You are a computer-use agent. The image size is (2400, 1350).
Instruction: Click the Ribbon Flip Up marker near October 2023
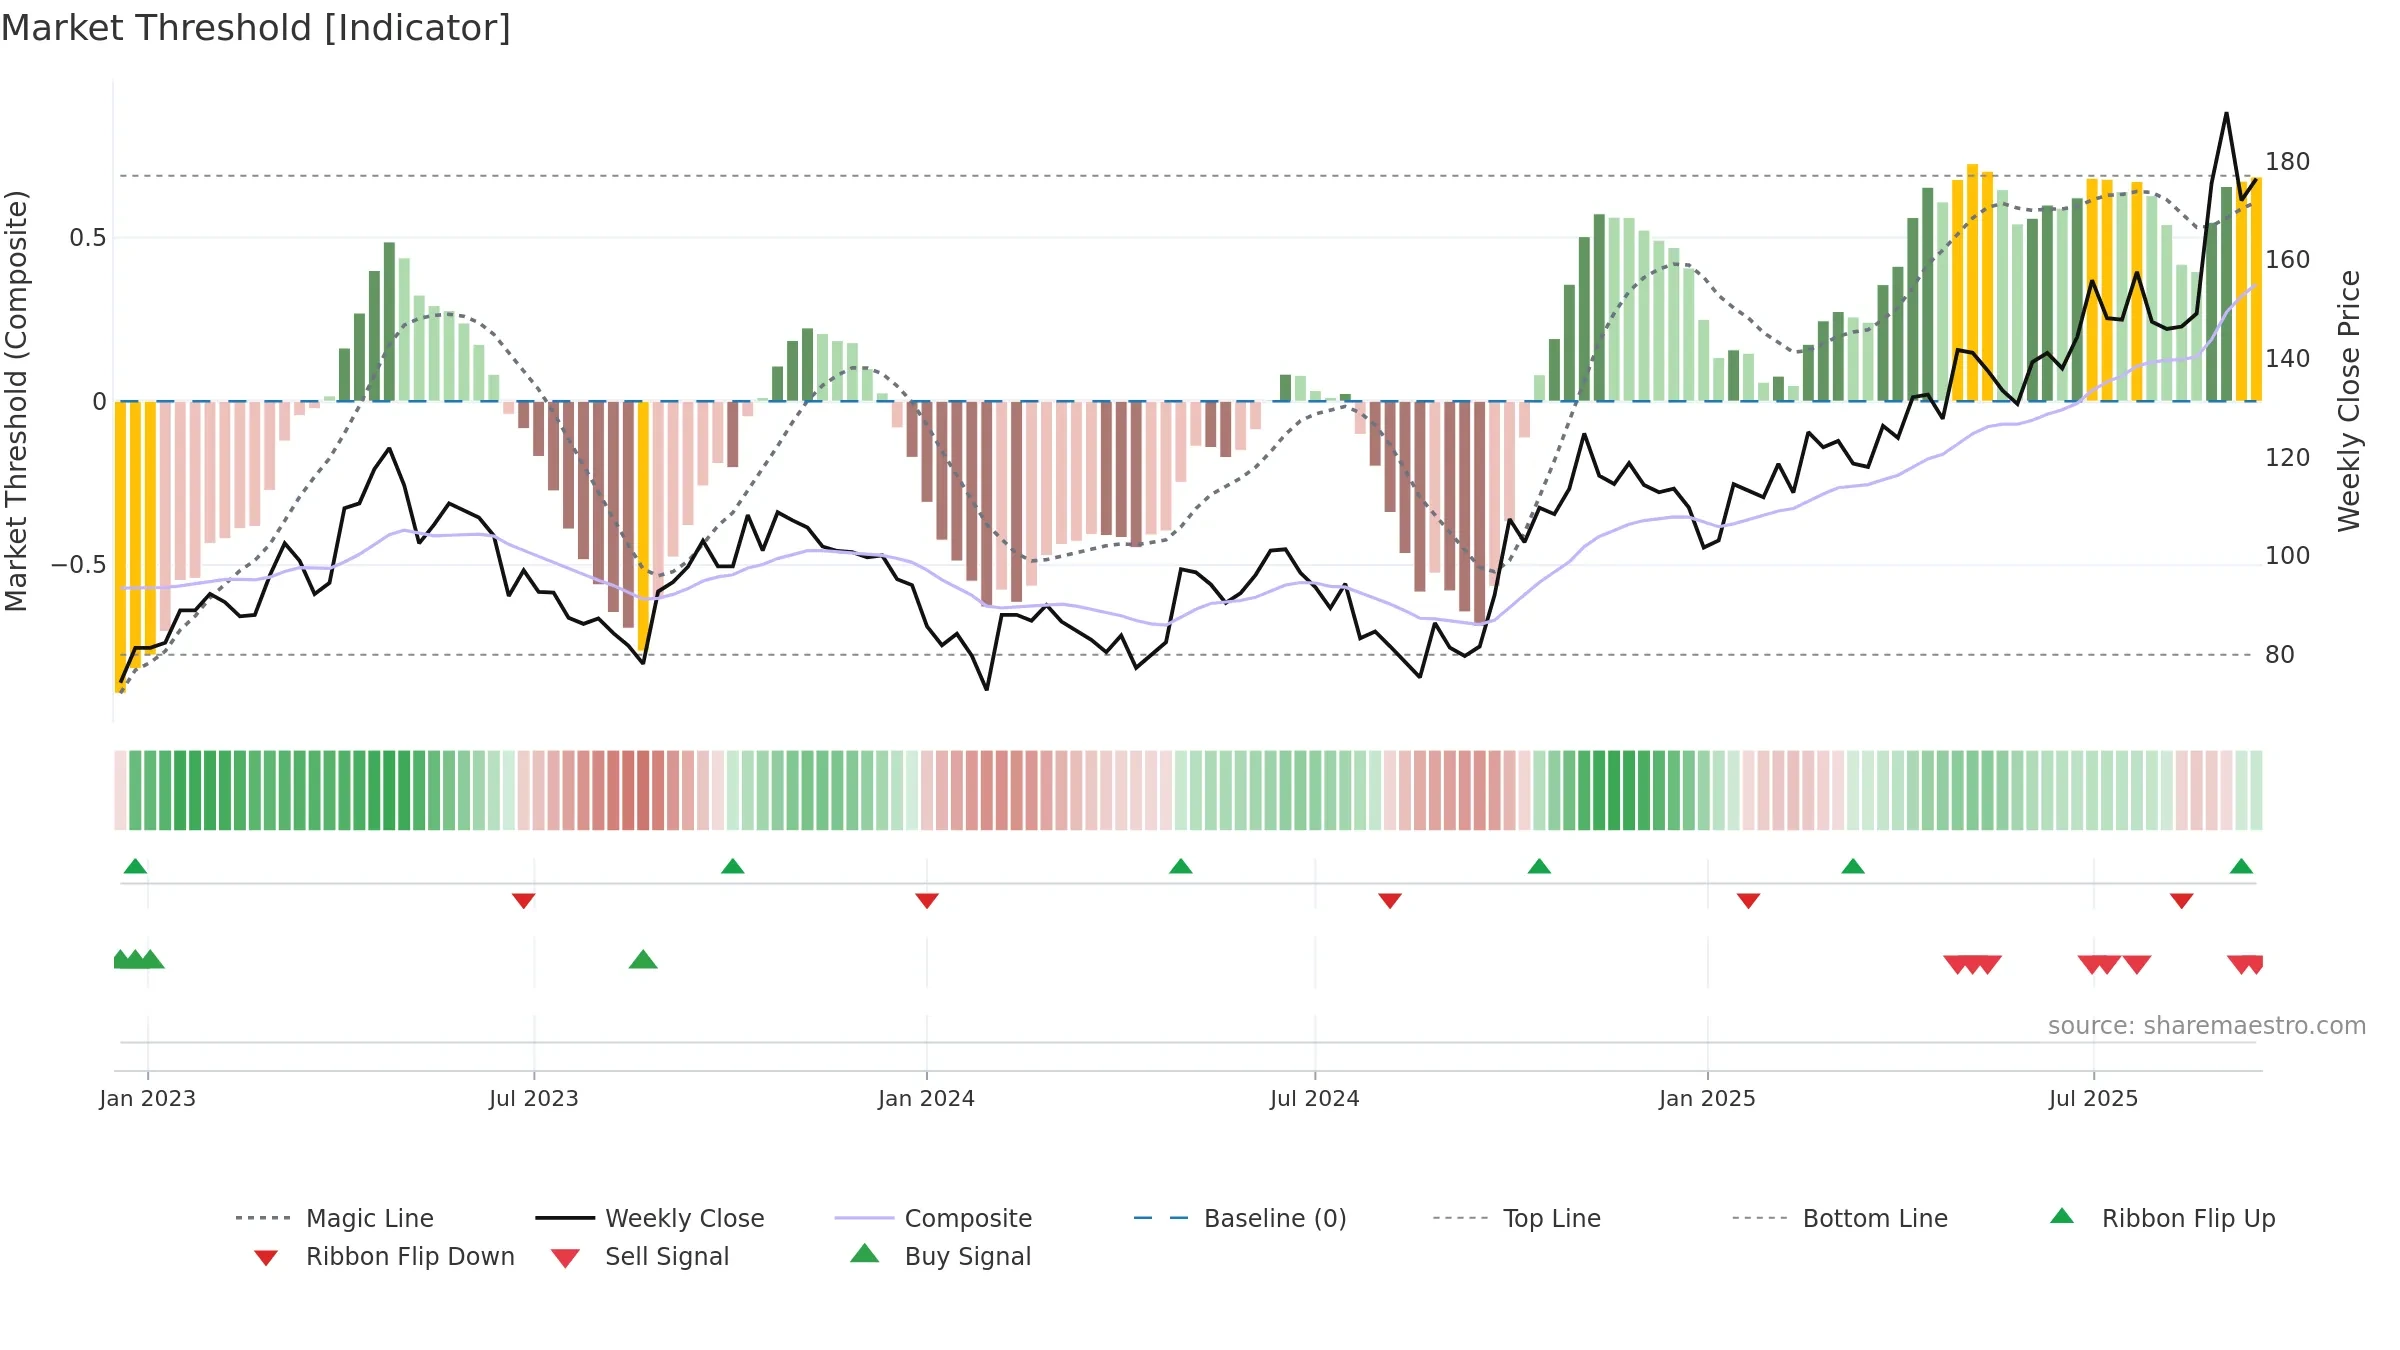click(x=732, y=866)
